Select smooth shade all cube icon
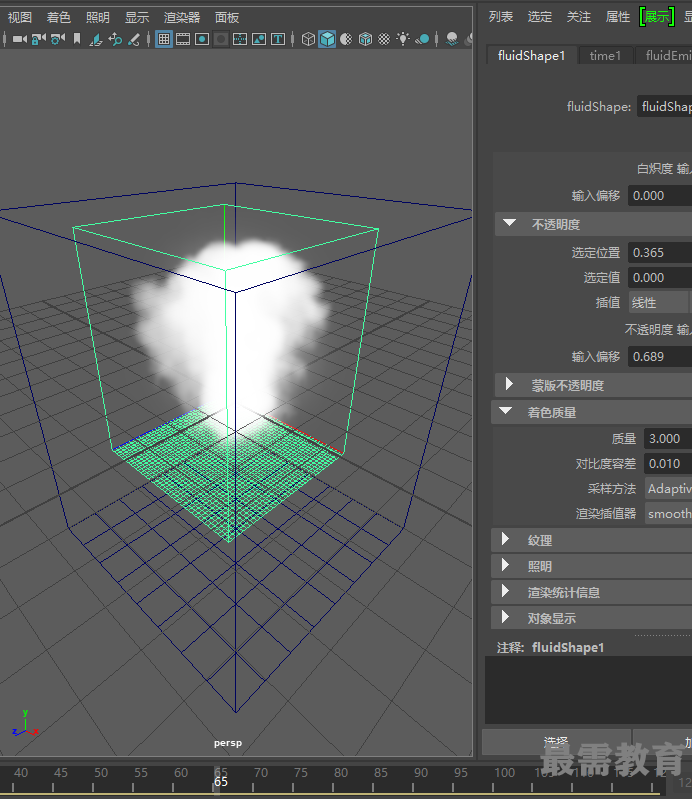Viewport: 692px width, 799px height. [327, 39]
